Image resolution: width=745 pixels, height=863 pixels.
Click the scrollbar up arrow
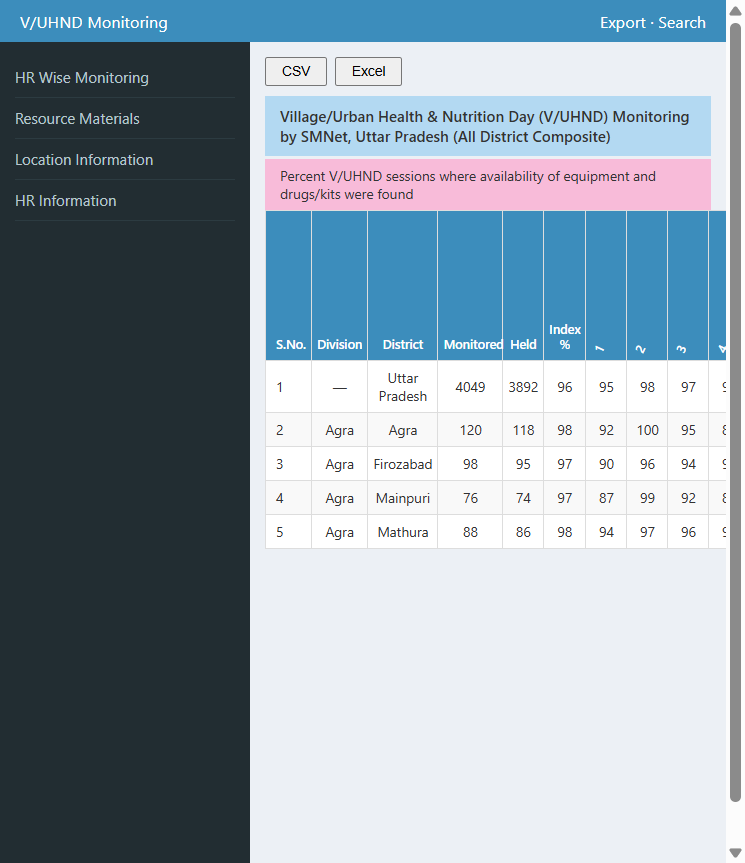(x=735, y=11)
